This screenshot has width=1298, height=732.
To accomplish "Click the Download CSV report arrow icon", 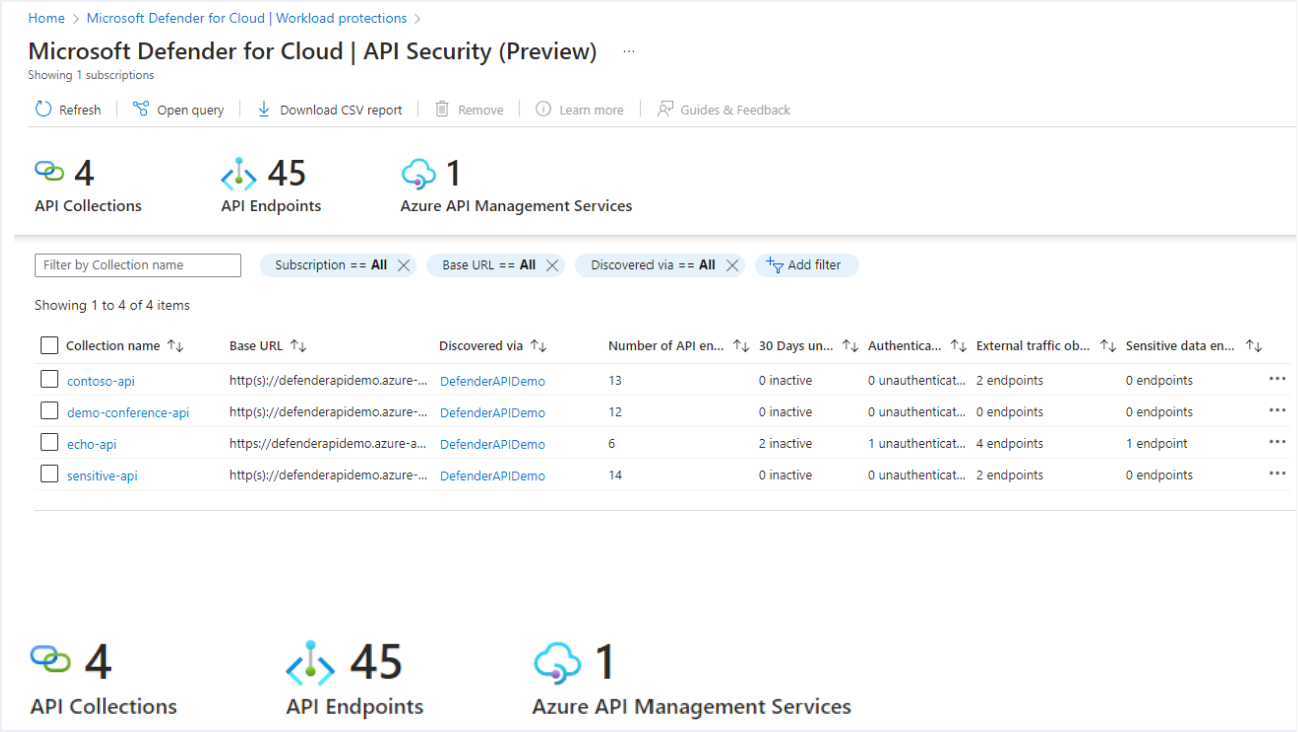I will [264, 109].
